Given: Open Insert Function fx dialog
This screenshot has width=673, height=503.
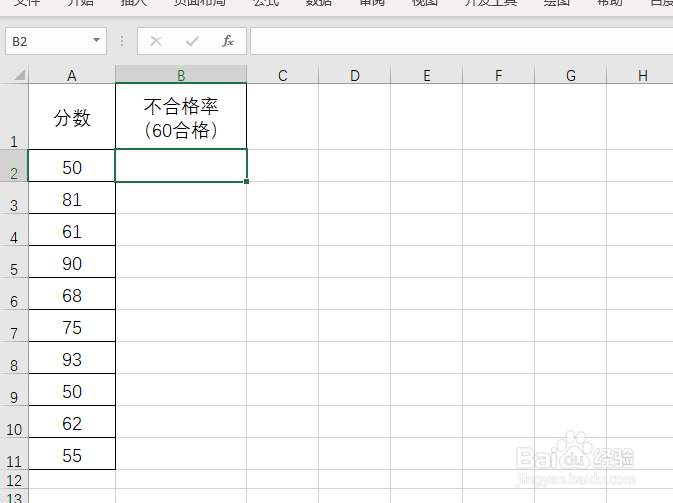Looking at the screenshot, I should point(228,41).
